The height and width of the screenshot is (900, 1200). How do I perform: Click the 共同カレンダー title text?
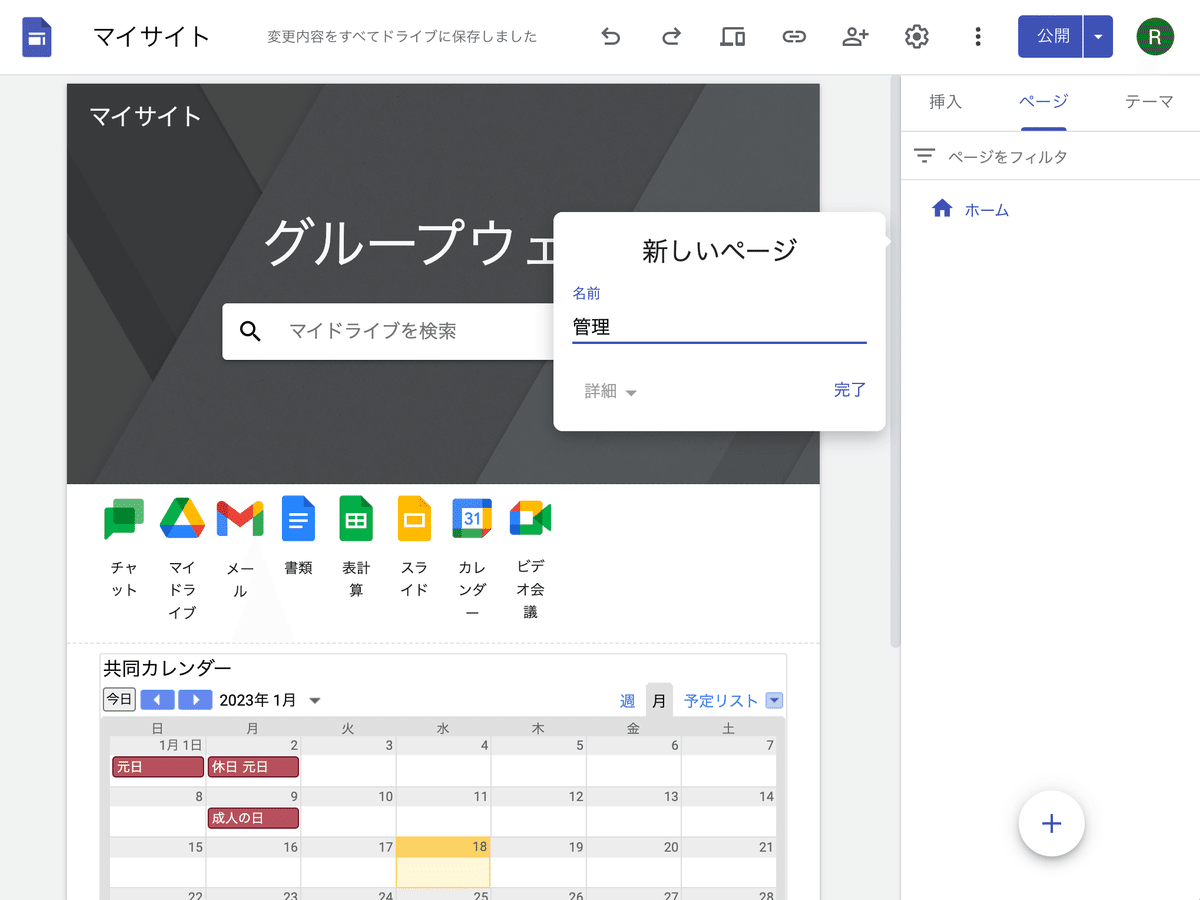(168, 669)
